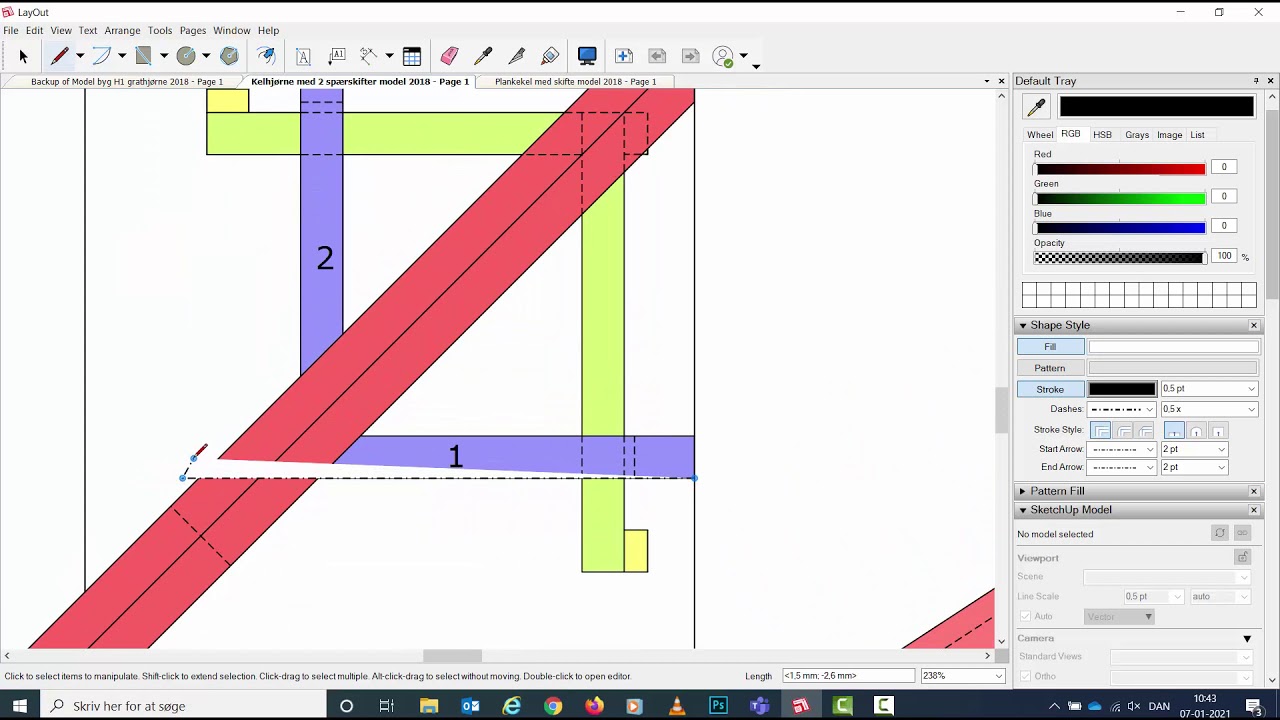The image size is (1280, 720).
Task: Collapse the Shape Style panel
Action: (1023, 326)
